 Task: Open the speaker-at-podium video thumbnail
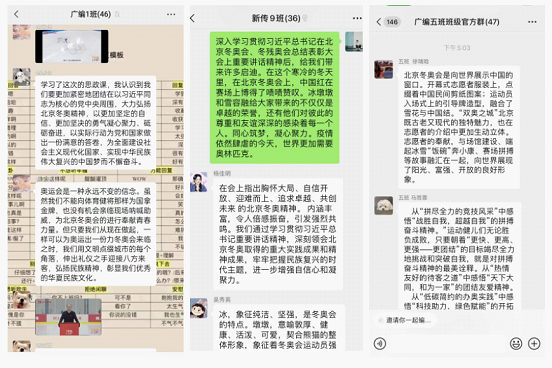click(68, 317)
